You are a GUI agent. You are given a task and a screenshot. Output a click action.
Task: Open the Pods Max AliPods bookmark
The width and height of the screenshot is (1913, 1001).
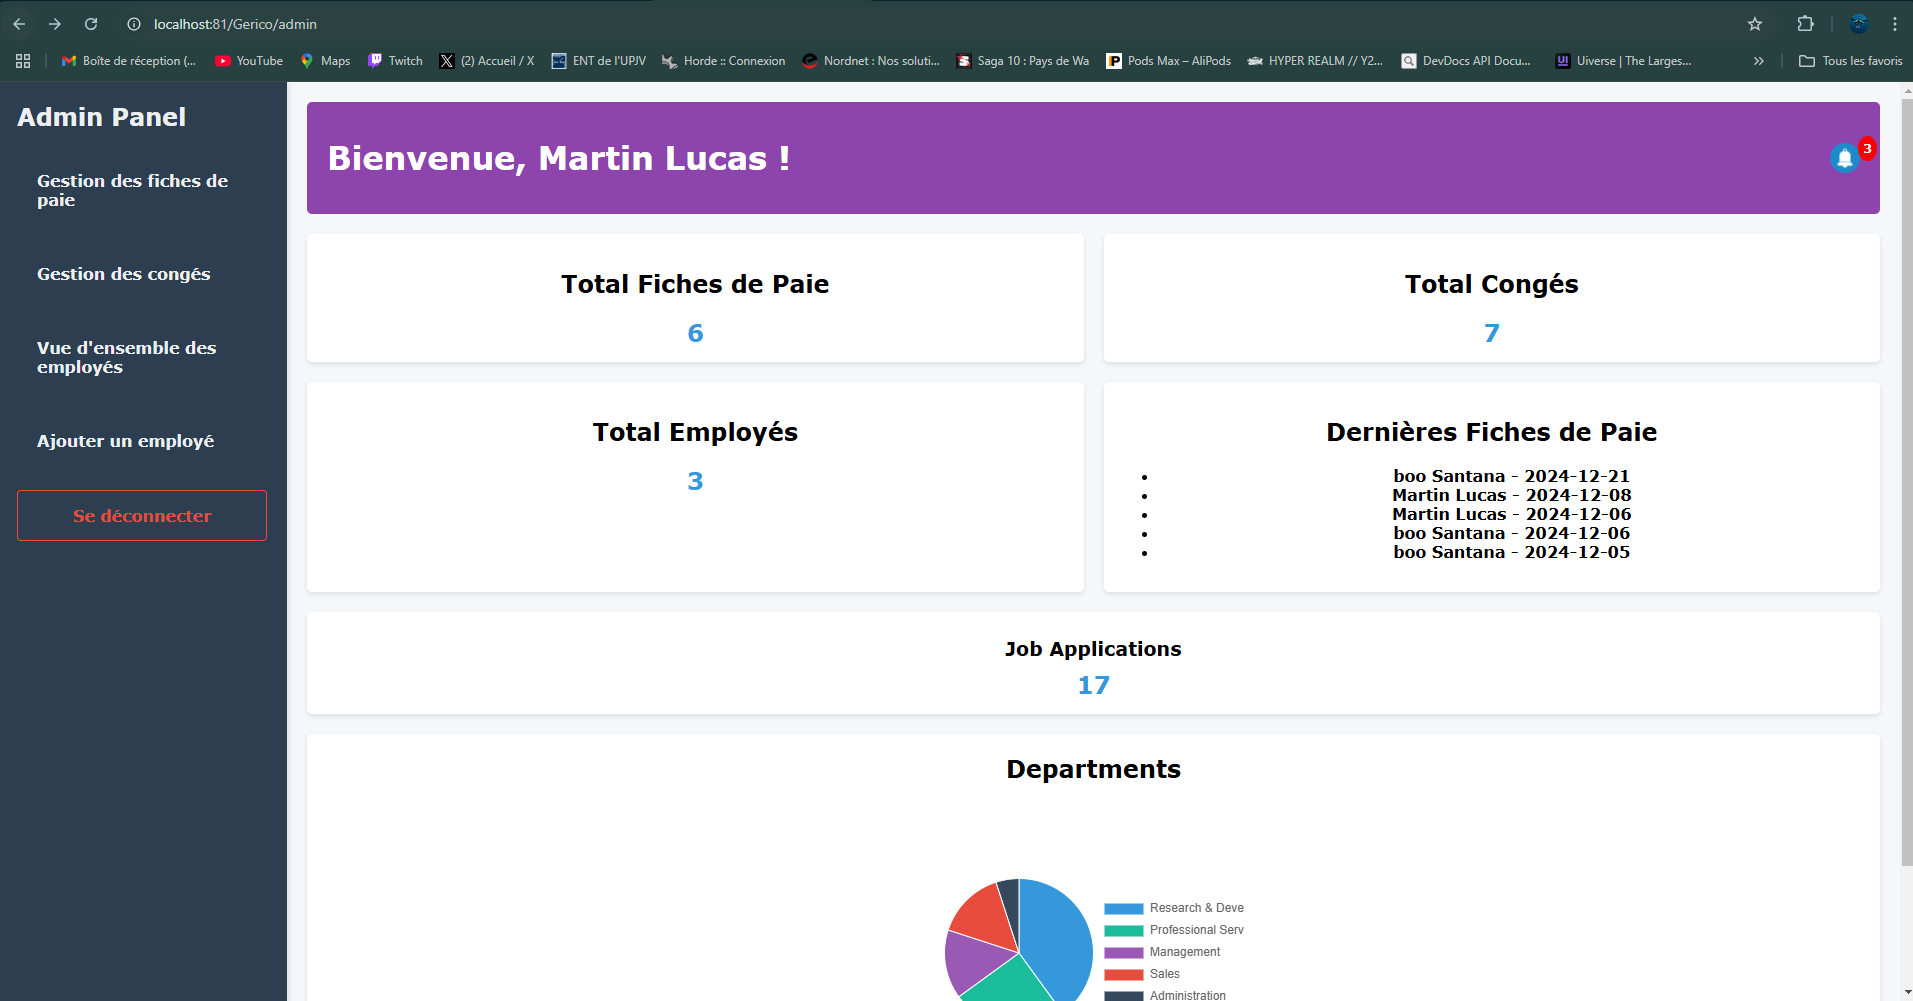[1169, 61]
